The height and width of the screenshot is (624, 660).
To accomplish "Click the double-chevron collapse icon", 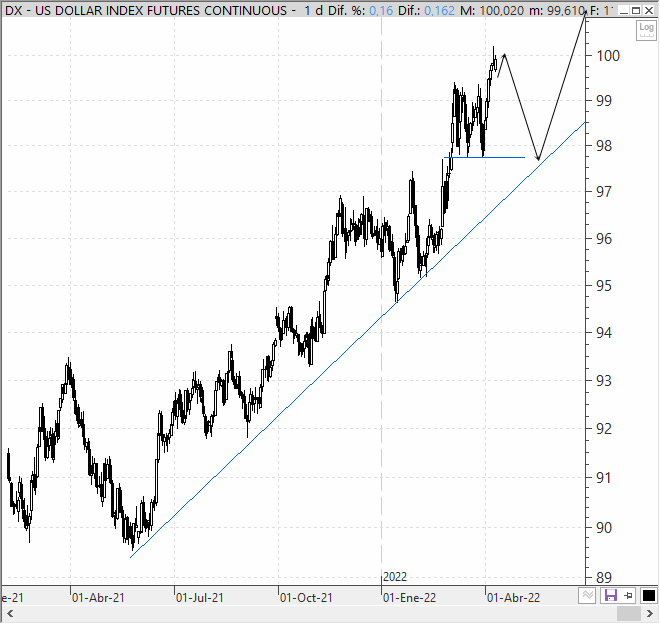I will pos(588,595).
